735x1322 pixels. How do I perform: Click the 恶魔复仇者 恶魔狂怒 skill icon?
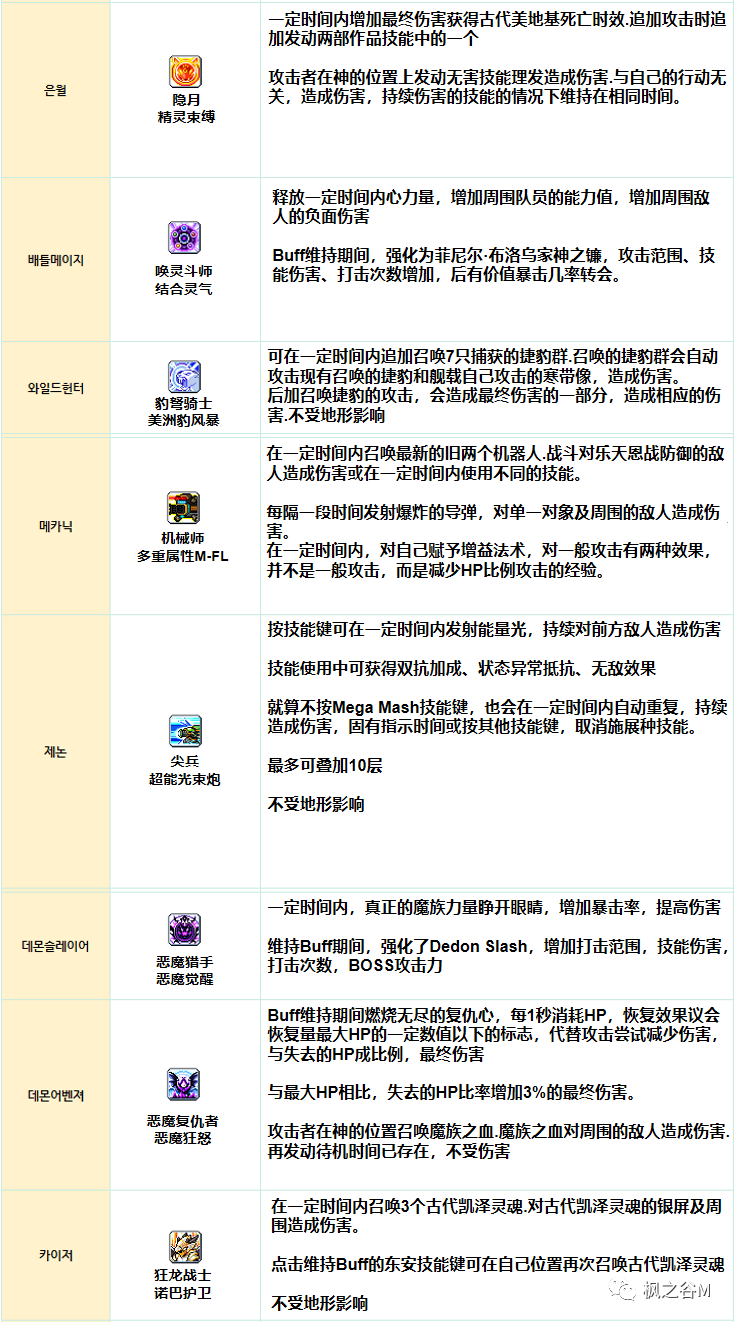(x=184, y=1086)
